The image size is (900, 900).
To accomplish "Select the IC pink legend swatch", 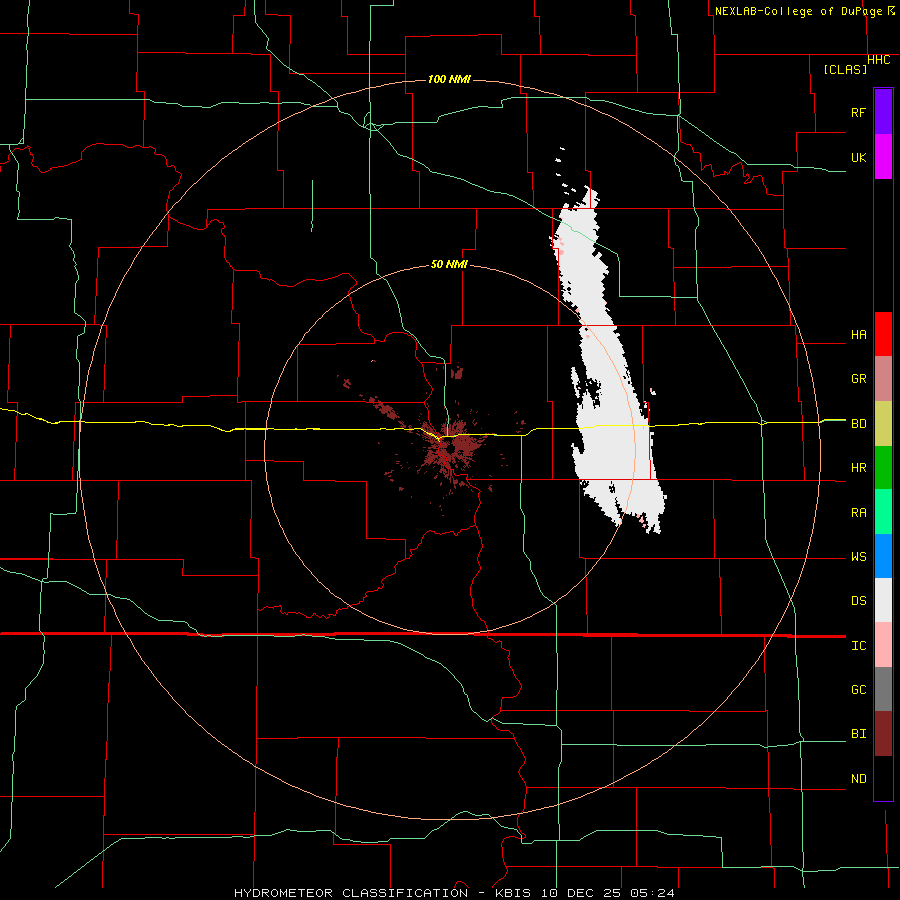I will pyautogui.click(x=883, y=645).
